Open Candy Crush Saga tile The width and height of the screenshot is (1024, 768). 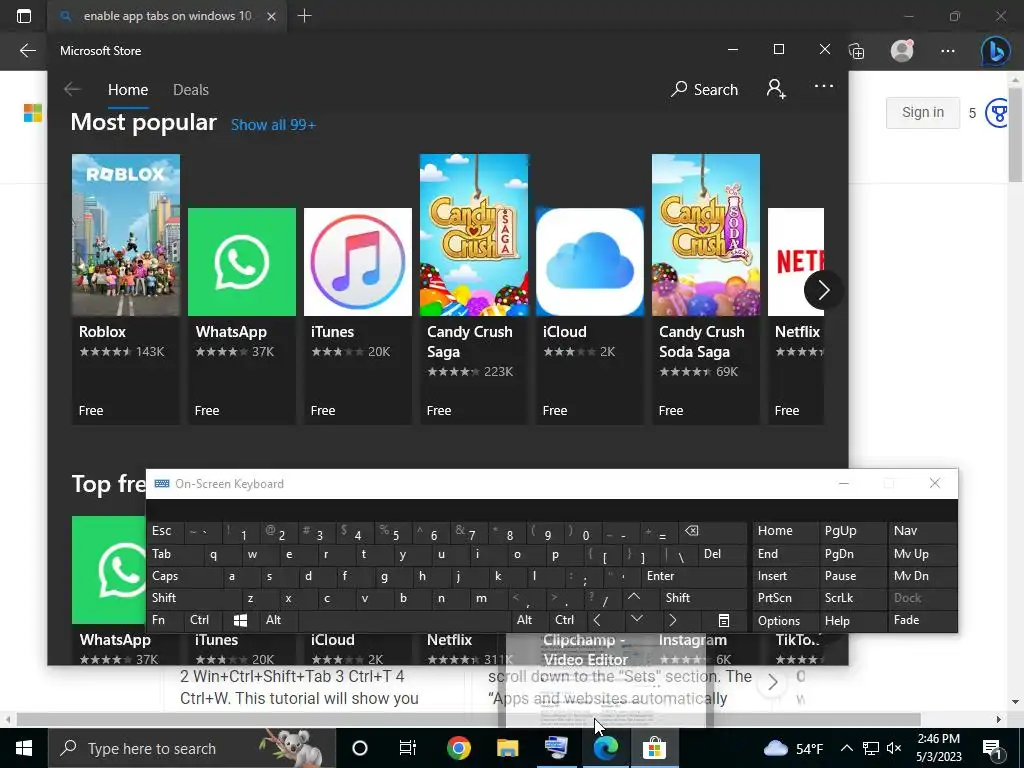click(474, 289)
